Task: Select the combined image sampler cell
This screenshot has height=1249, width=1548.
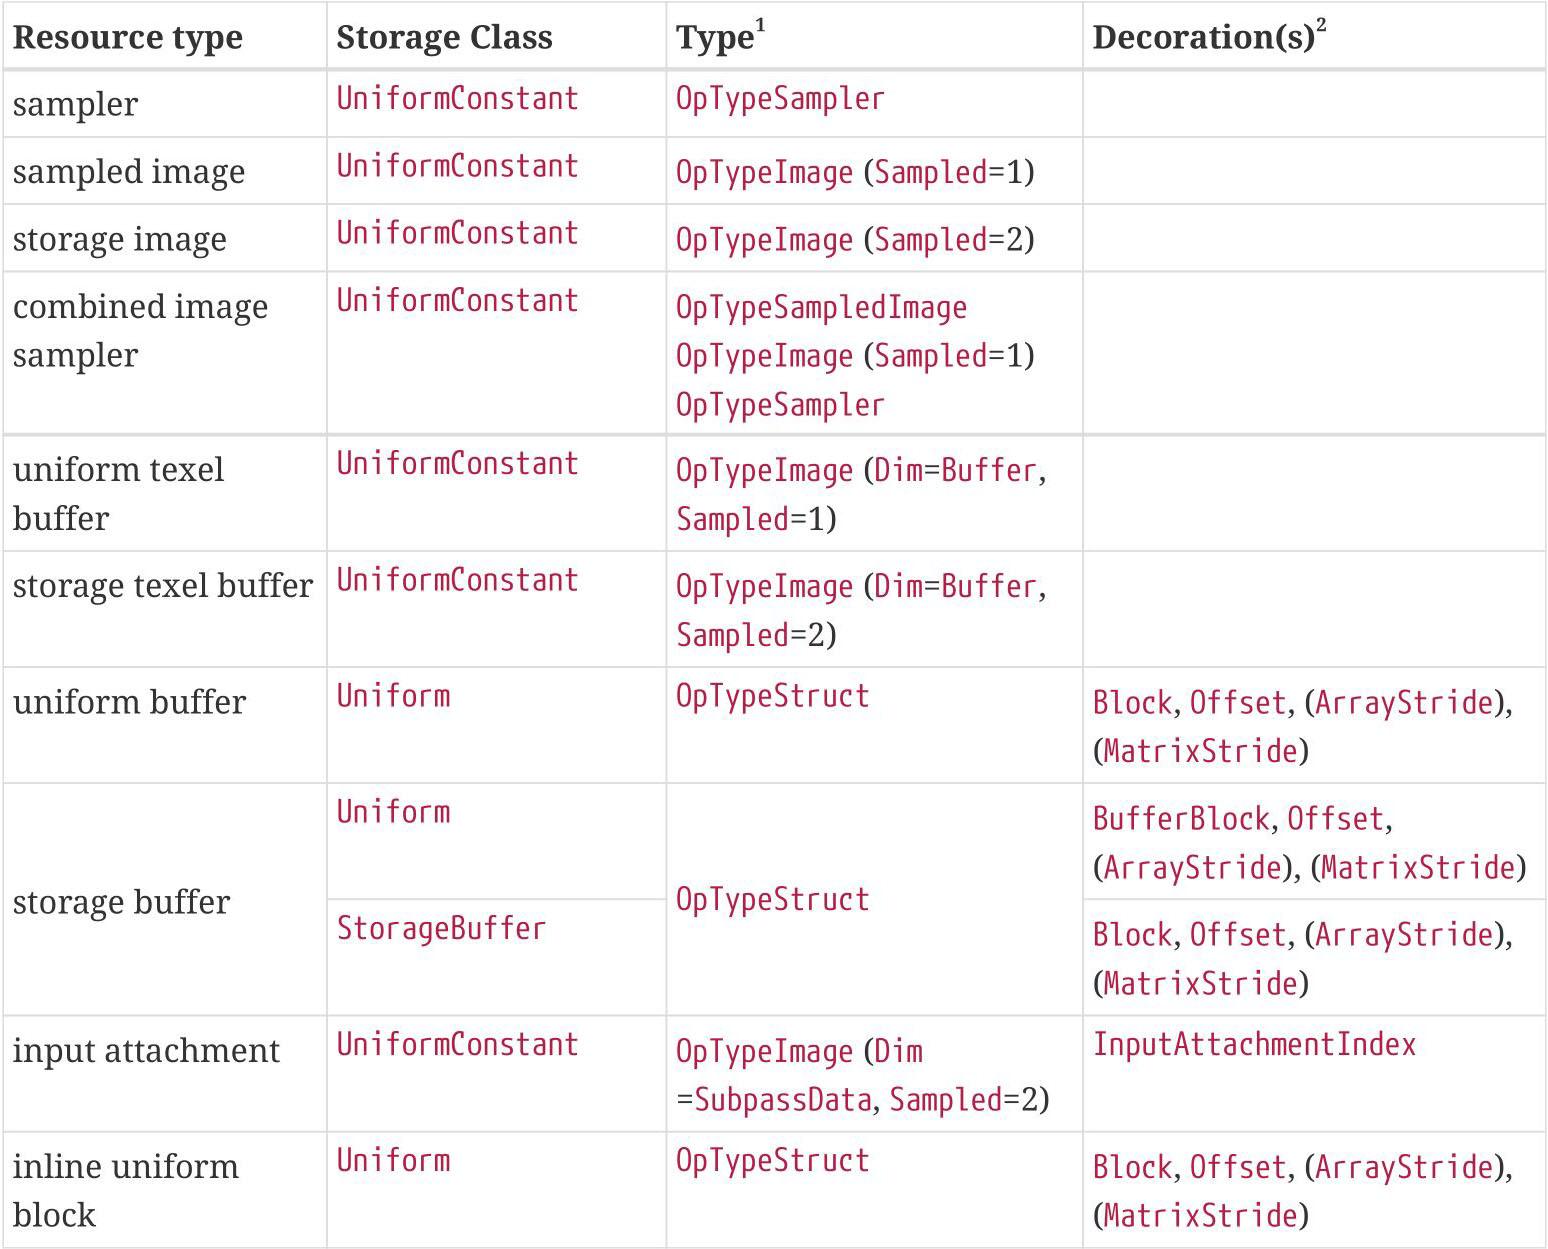Action: [x=140, y=330]
